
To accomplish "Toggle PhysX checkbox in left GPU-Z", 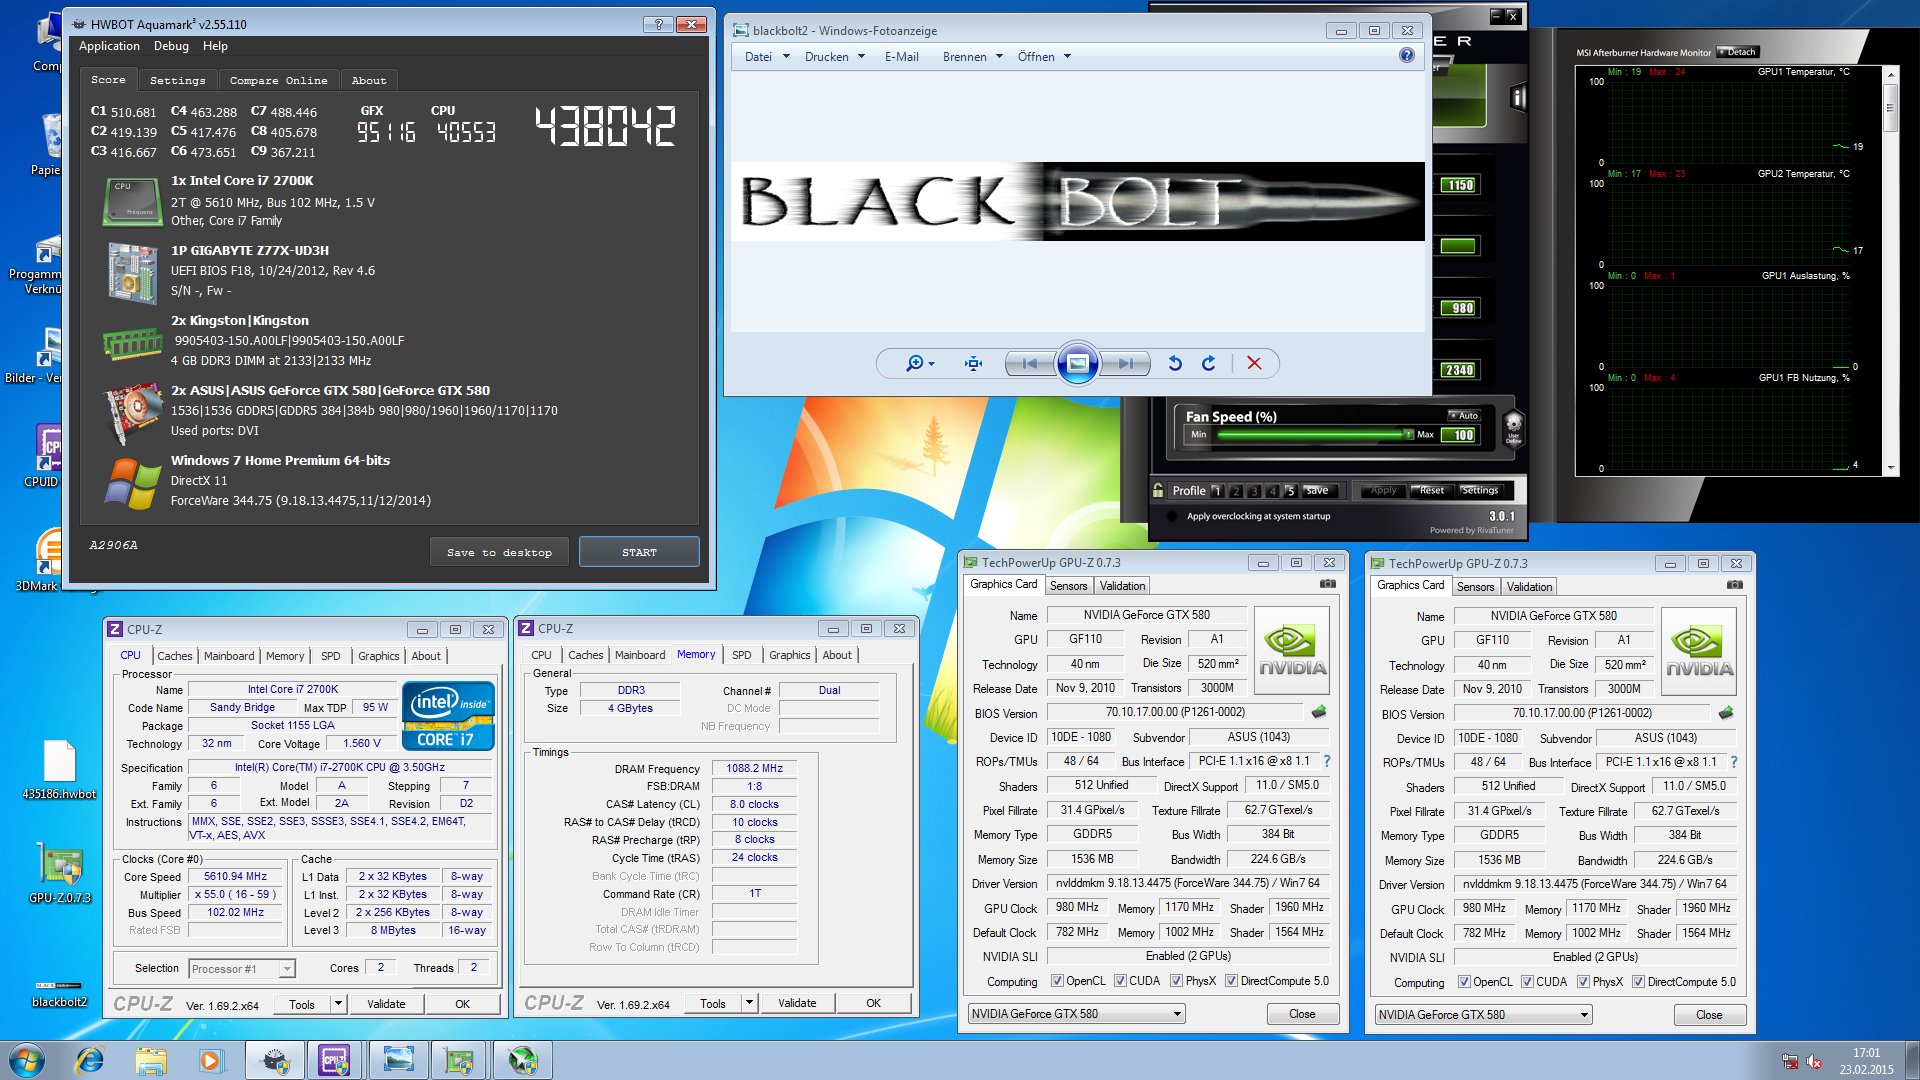I will (1176, 981).
